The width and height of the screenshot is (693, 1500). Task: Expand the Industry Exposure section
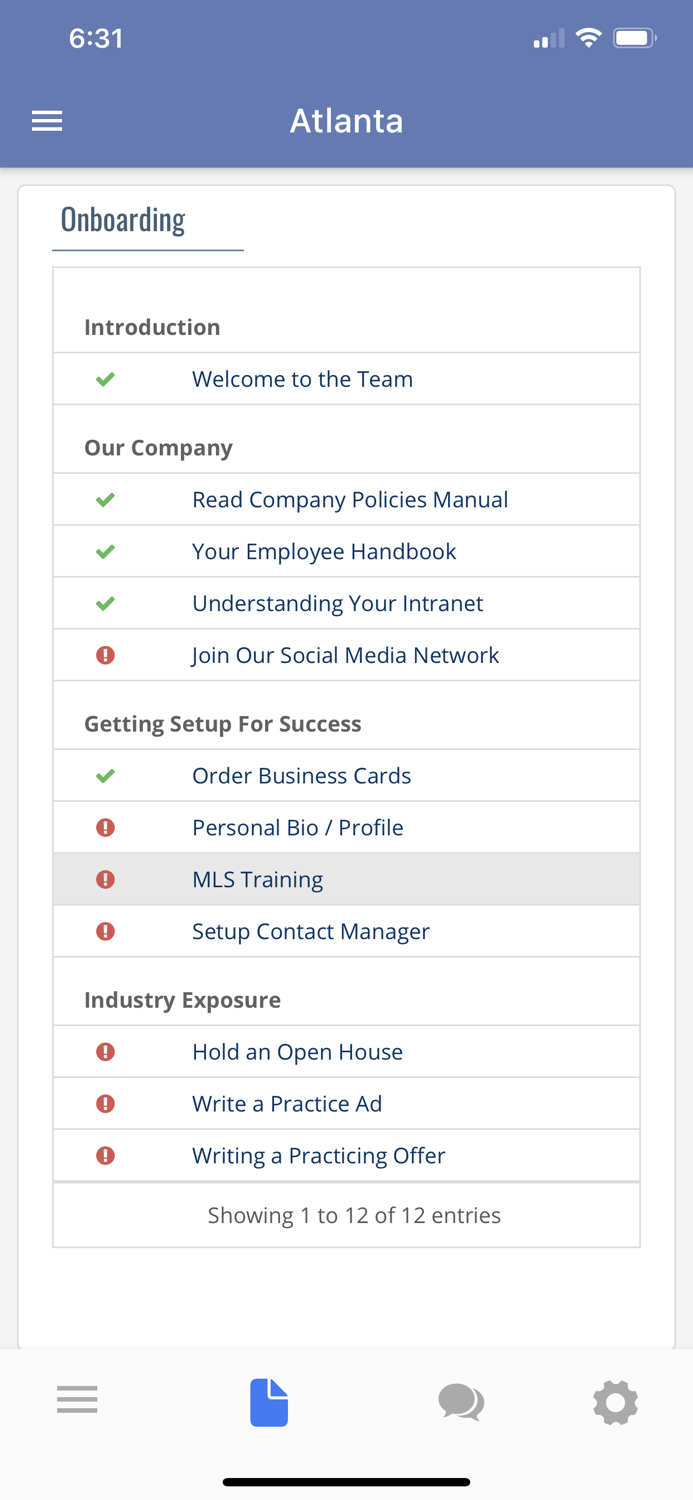coord(182,999)
